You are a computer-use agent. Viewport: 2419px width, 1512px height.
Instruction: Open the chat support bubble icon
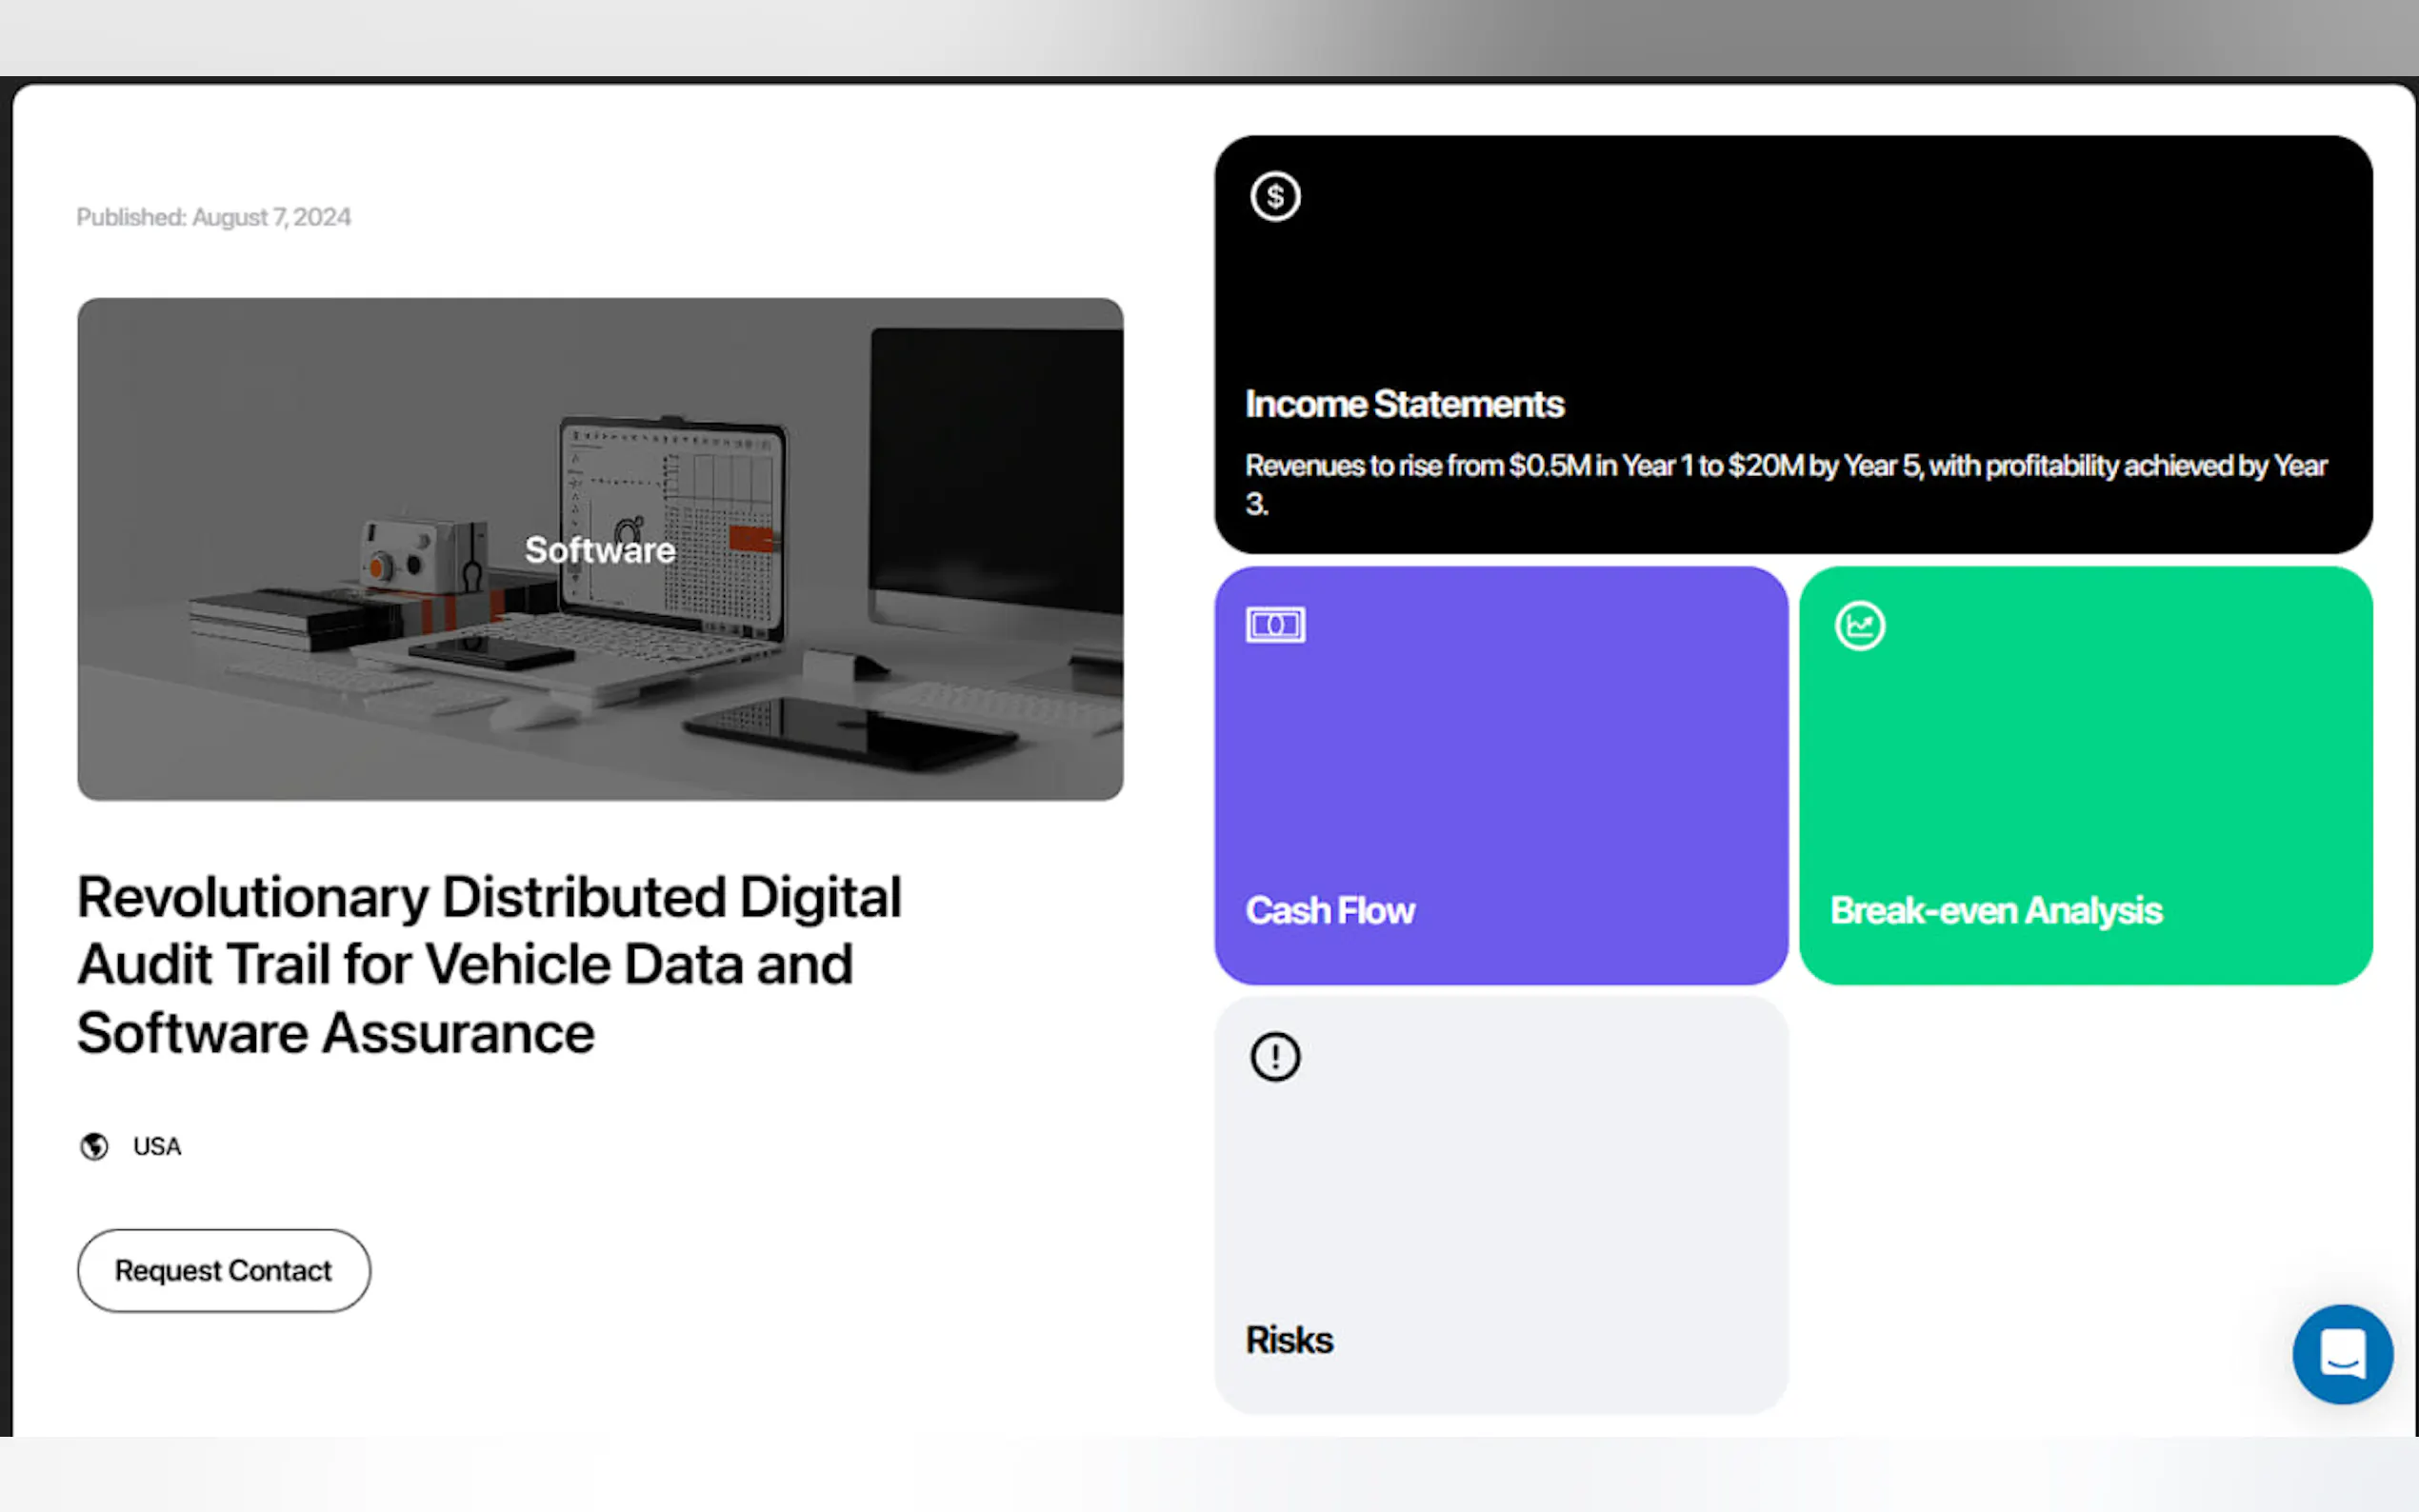point(2342,1353)
